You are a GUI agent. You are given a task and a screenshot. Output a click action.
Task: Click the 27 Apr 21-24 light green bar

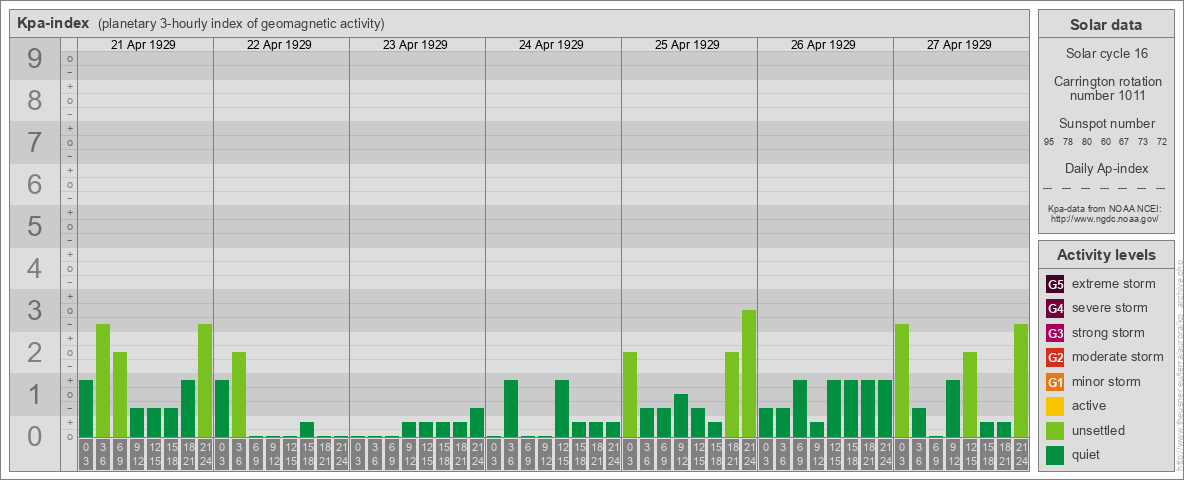(x=1021, y=380)
